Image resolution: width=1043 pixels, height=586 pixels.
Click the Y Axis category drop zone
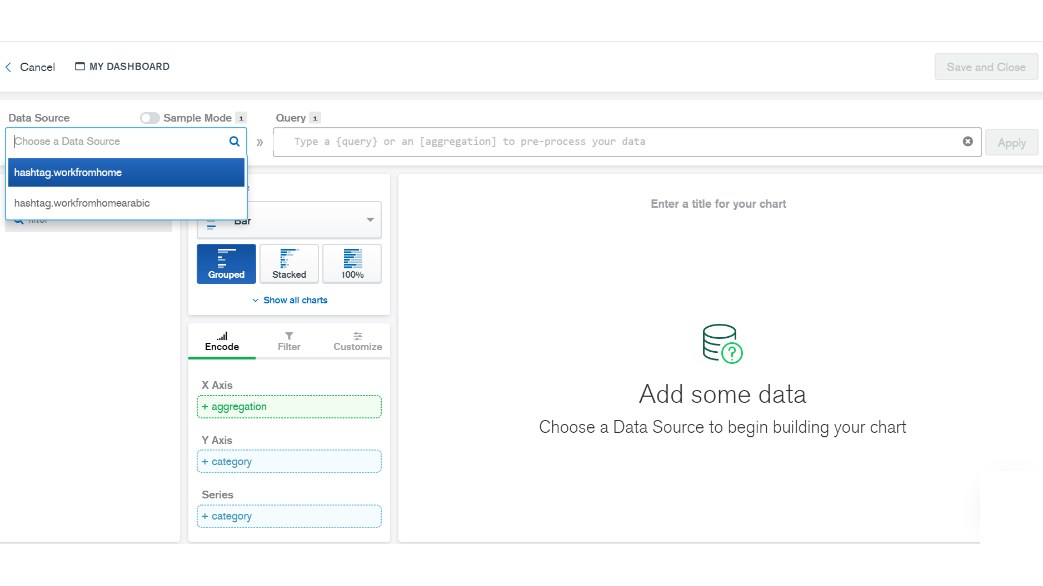click(x=289, y=462)
